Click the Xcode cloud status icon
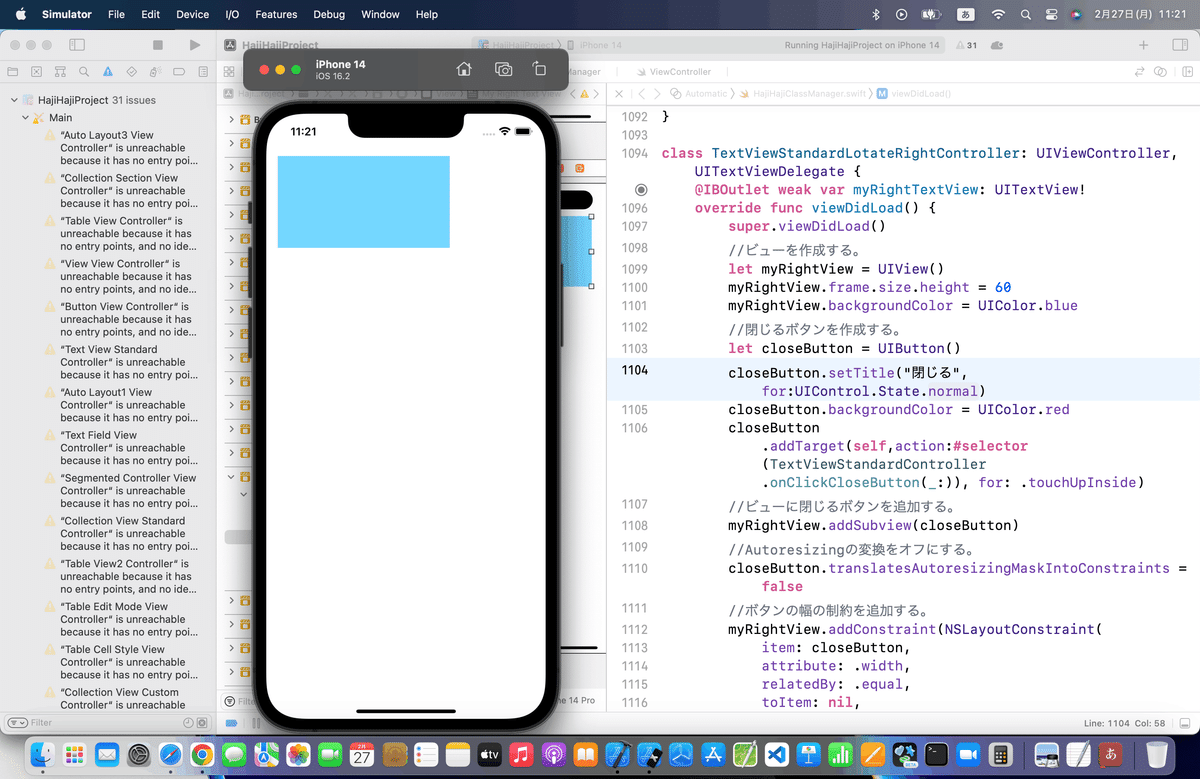Image resolution: width=1200 pixels, height=779 pixels. pyautogui.click(x=997, y=46)
